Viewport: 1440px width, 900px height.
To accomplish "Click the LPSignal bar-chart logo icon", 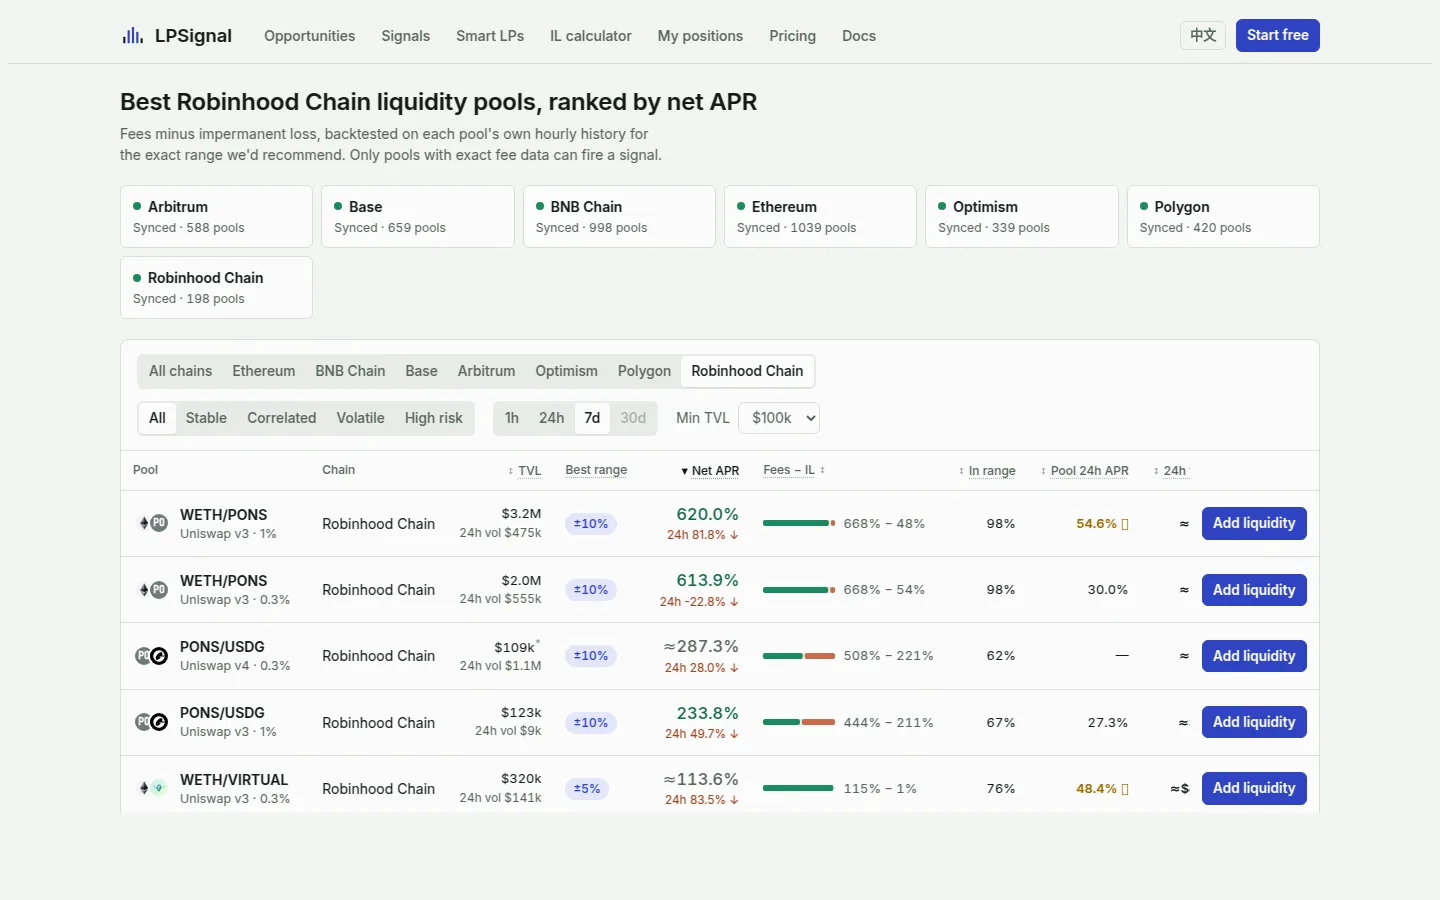I will (x=132, y=36).
